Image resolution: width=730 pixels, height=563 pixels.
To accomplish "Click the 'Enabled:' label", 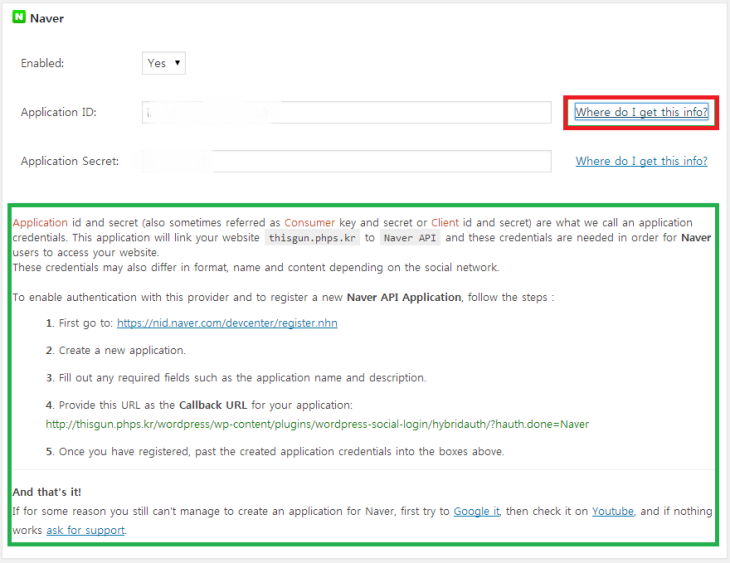I will coord(42,63).
